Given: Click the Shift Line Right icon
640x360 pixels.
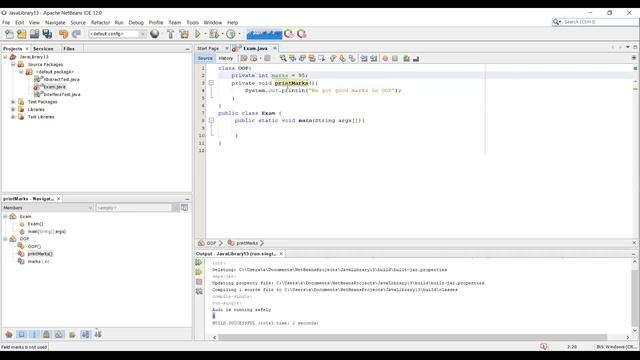Looking at the screenshot, I should (373, 58).
